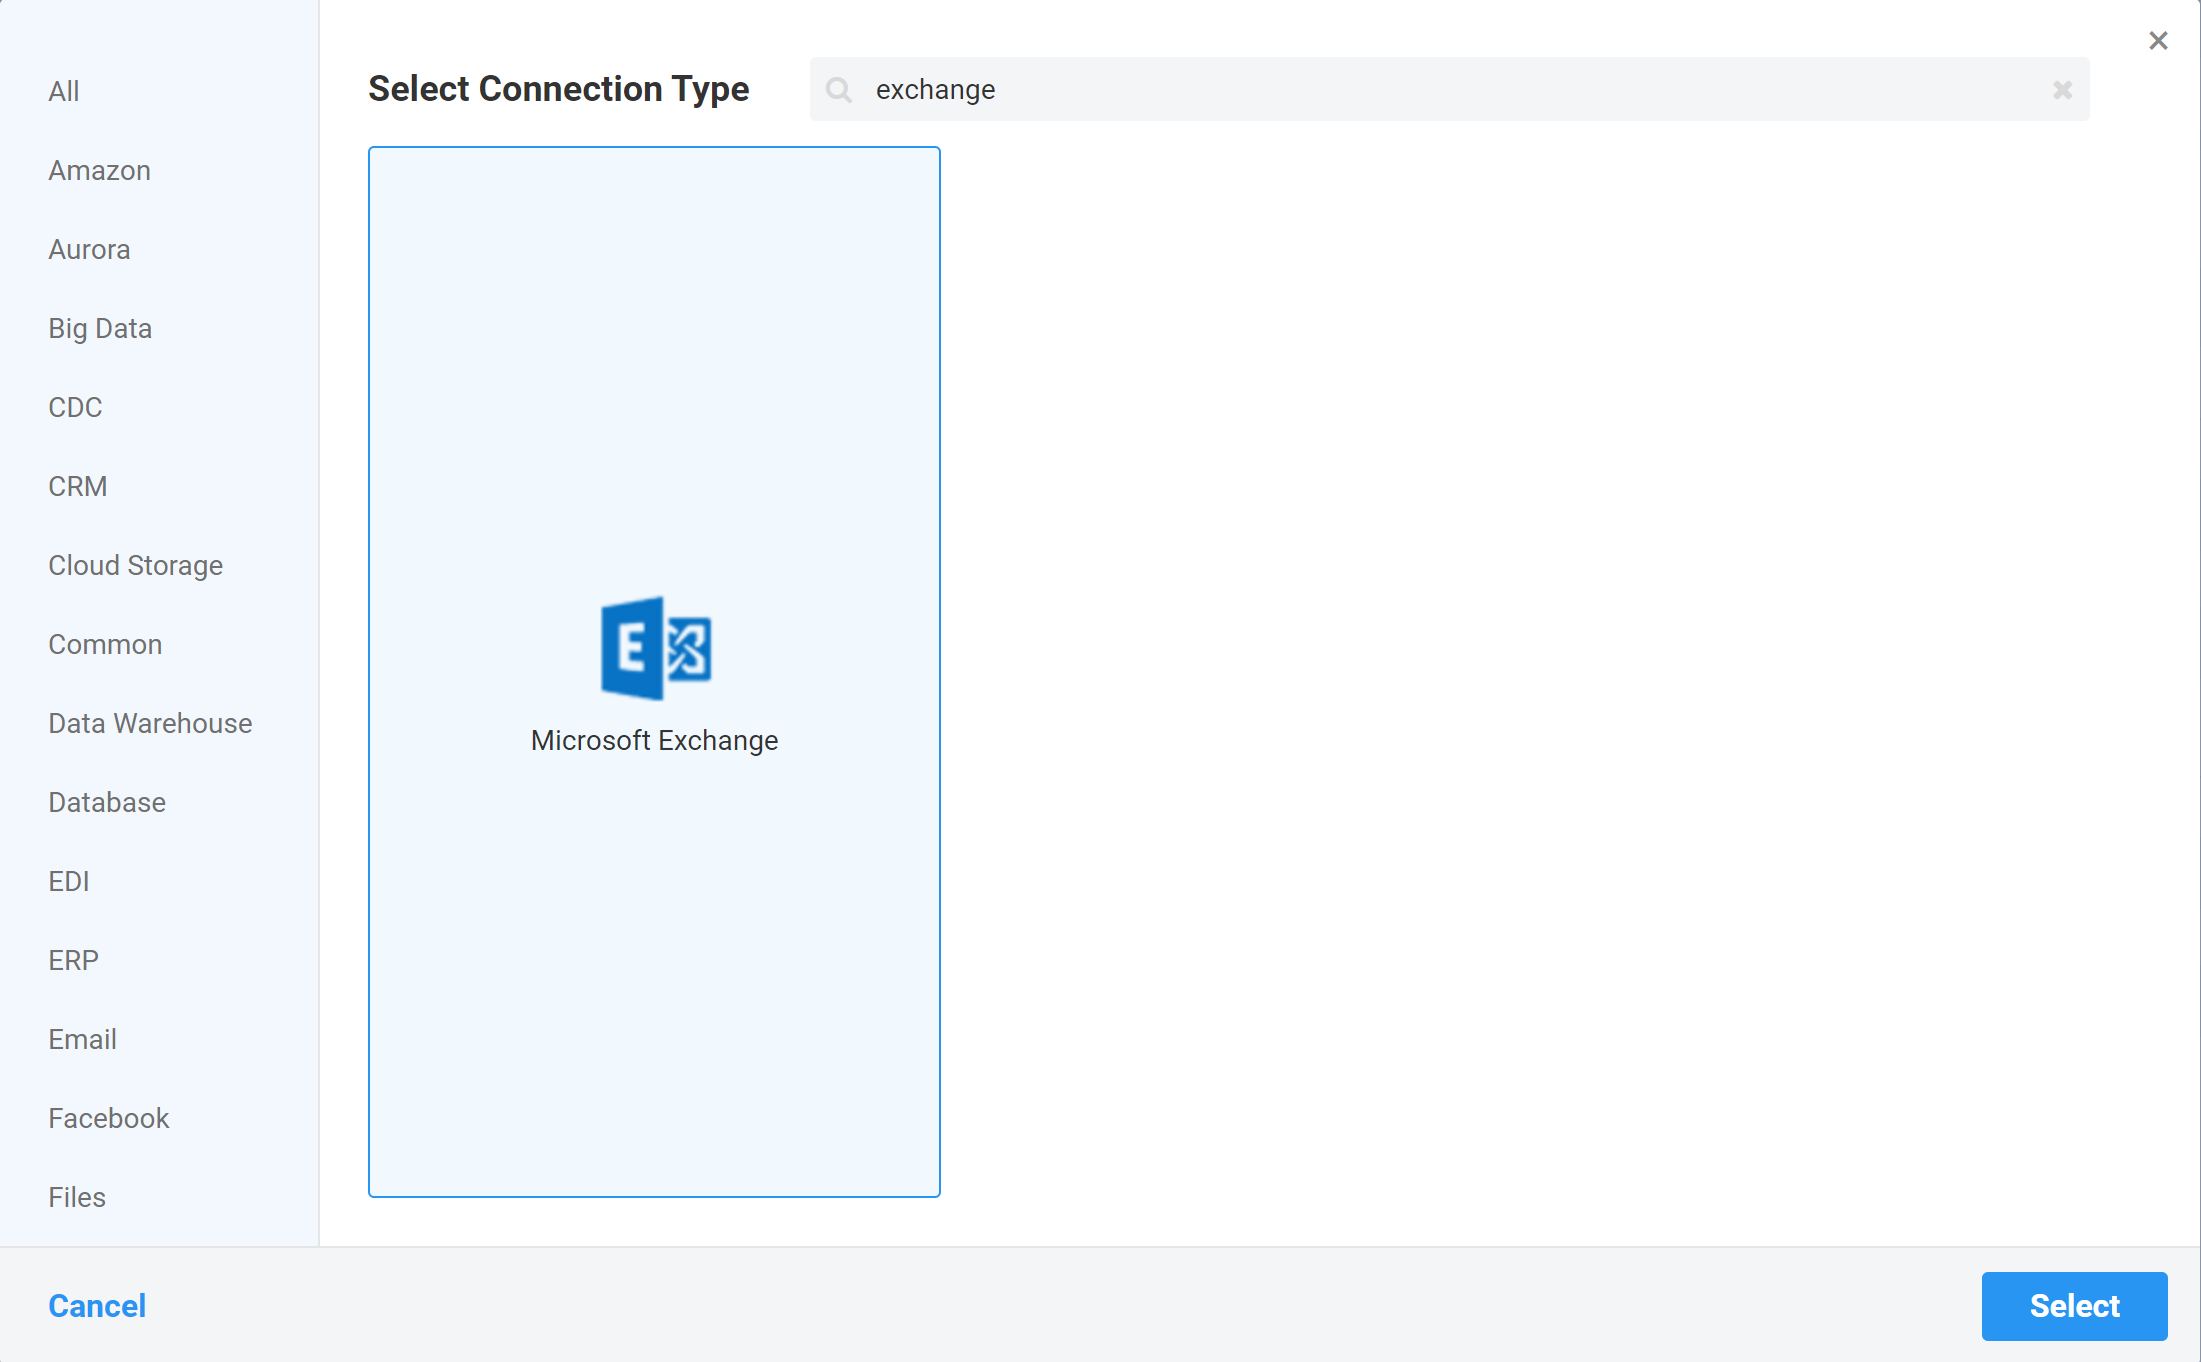Select the CDC category
Viewport: 2201px width, 1362px height.
point(74,407)
